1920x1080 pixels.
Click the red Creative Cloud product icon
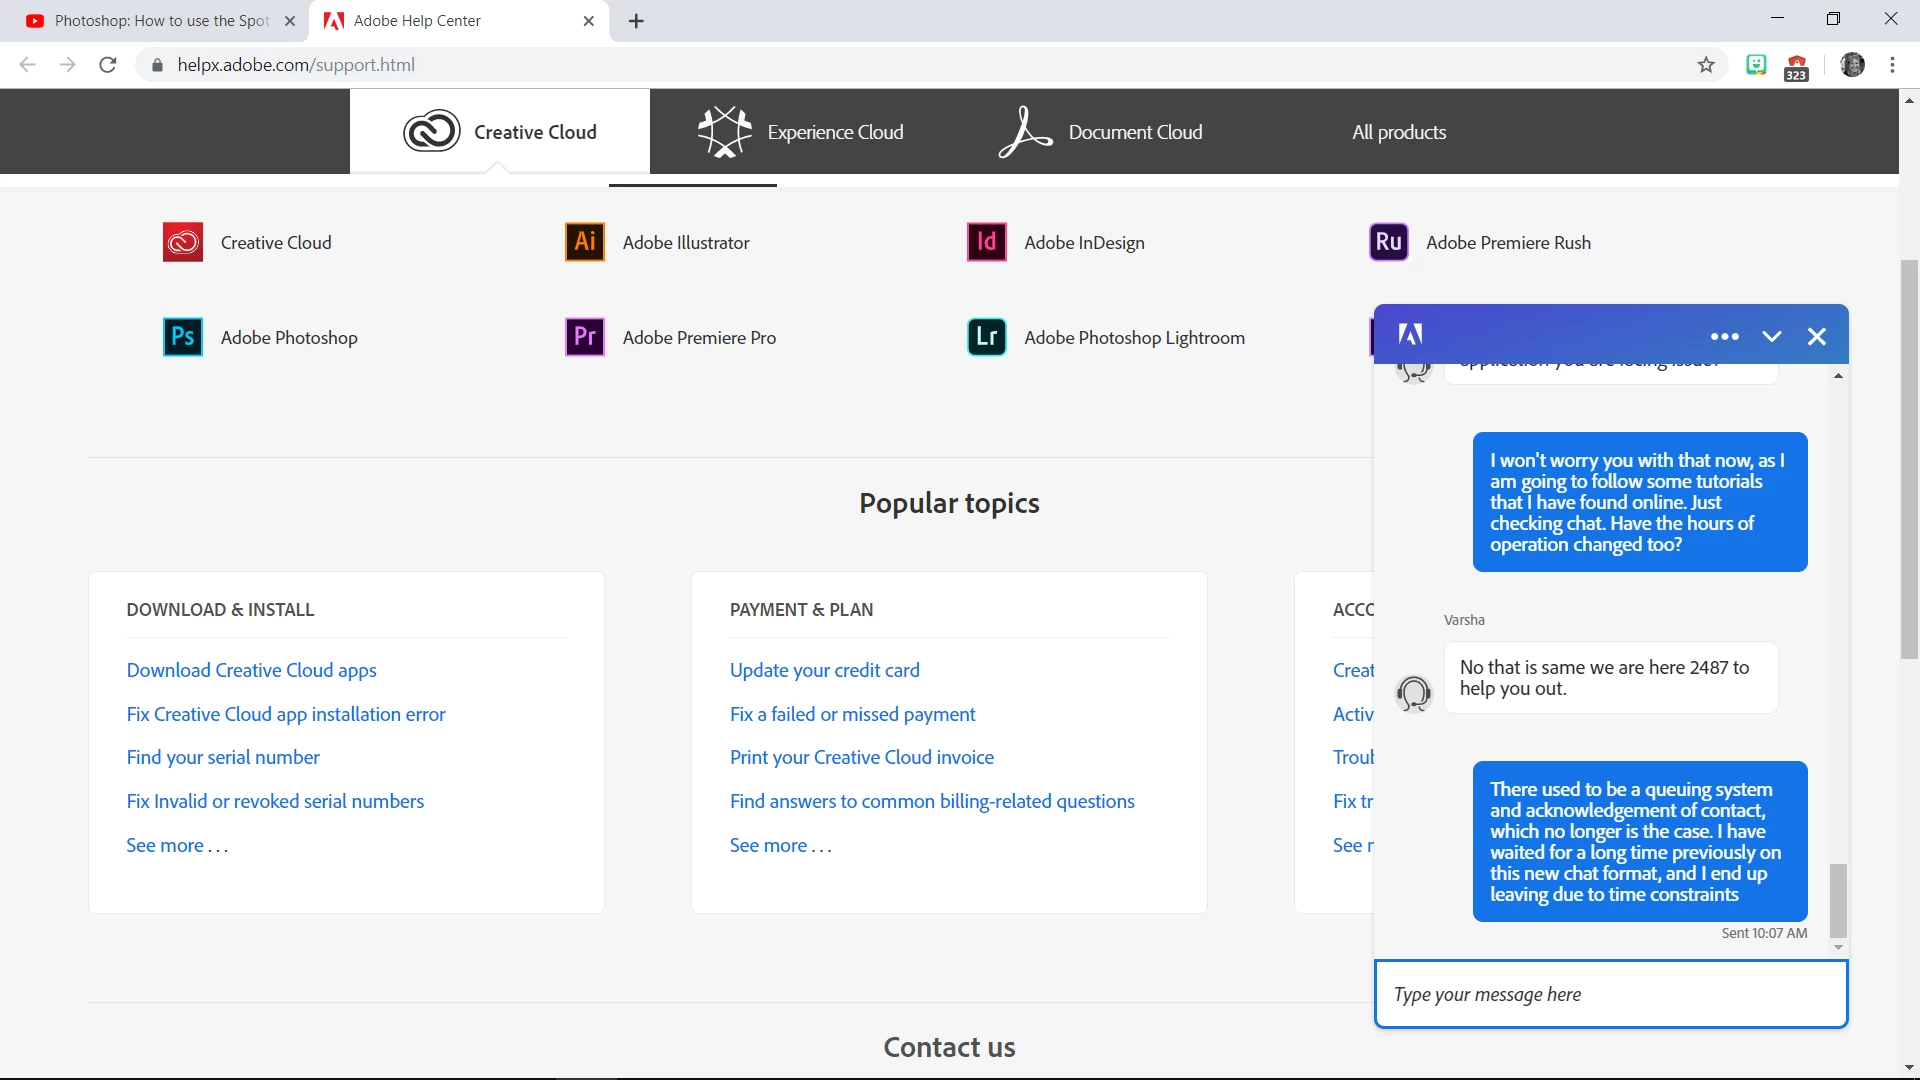(x=183, y=242)
